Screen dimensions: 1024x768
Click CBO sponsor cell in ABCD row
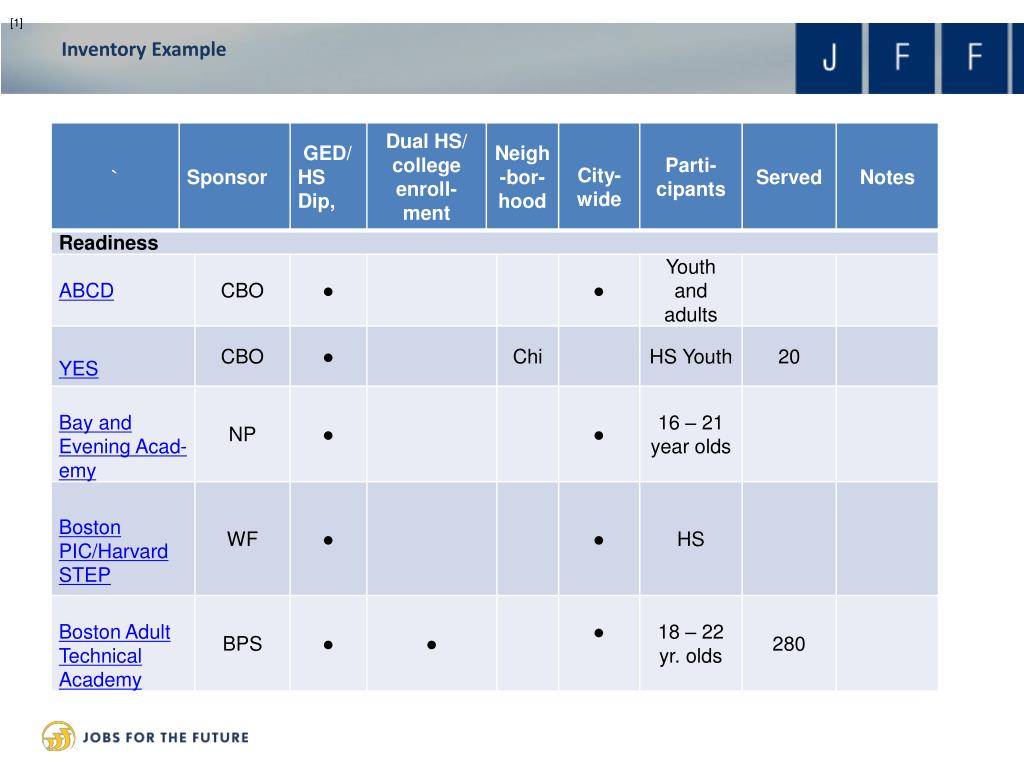point(242,291)
